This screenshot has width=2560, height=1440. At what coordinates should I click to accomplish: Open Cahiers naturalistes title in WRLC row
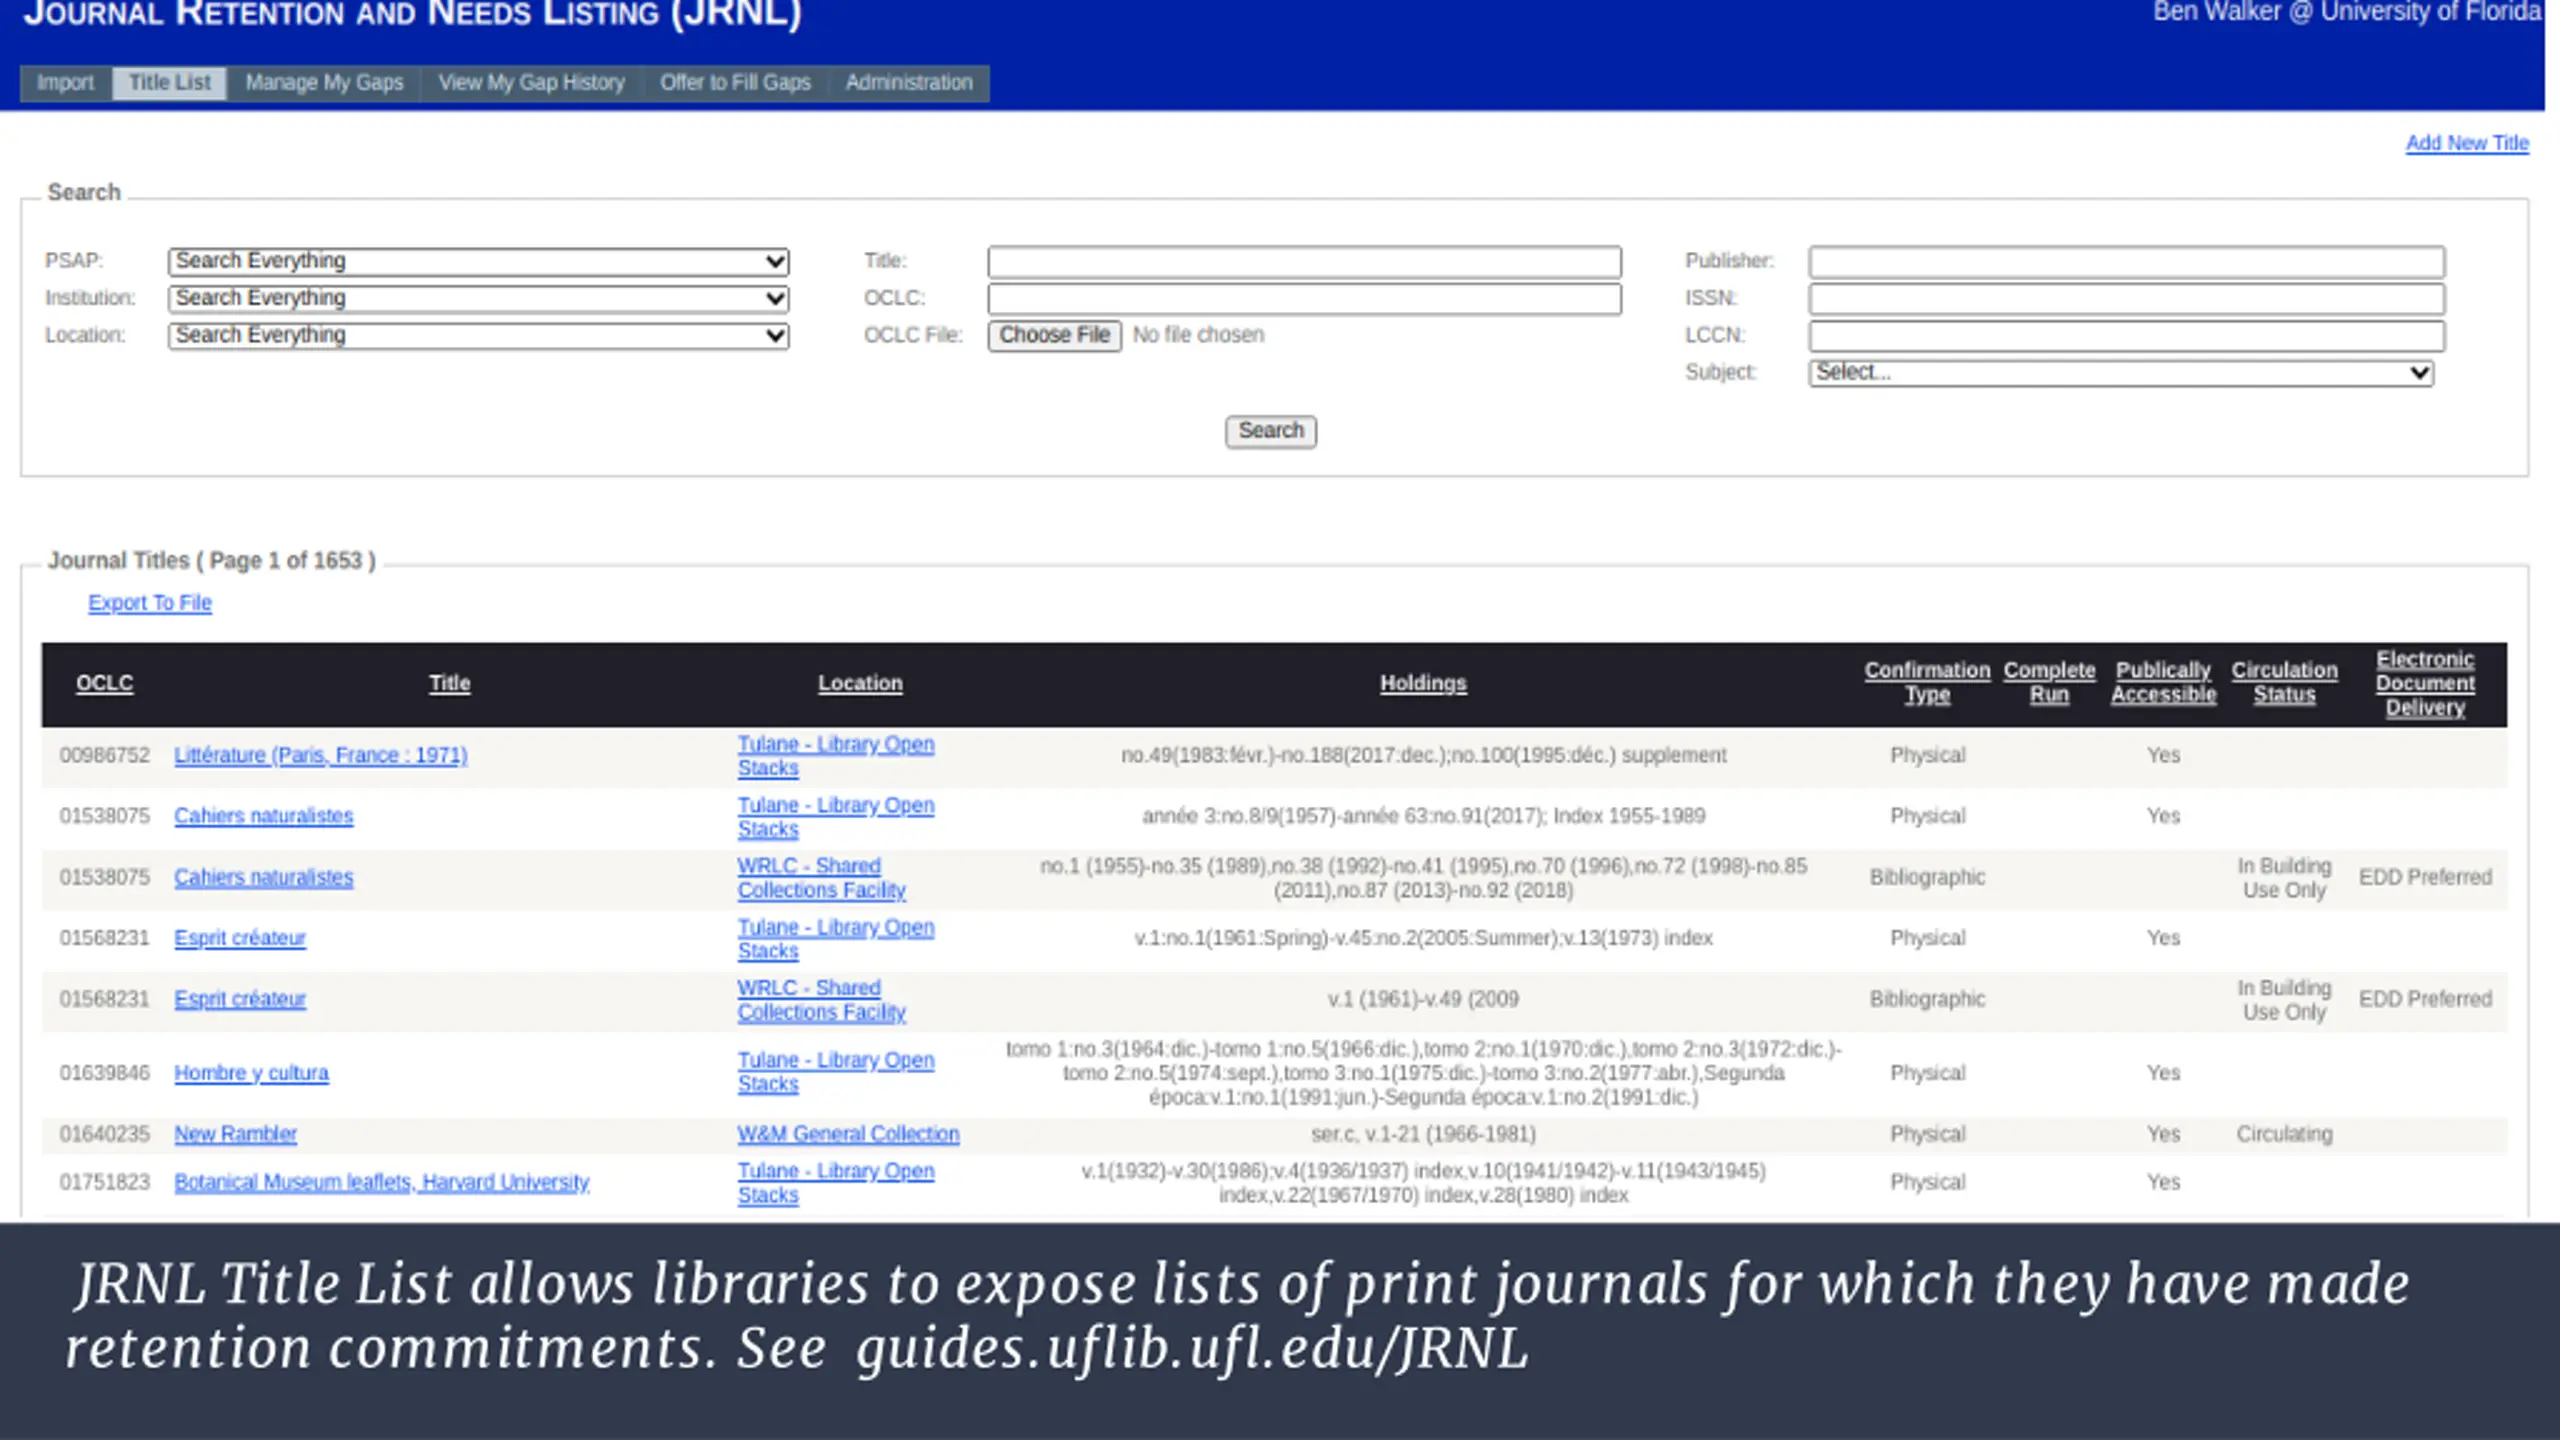point(263,877)
